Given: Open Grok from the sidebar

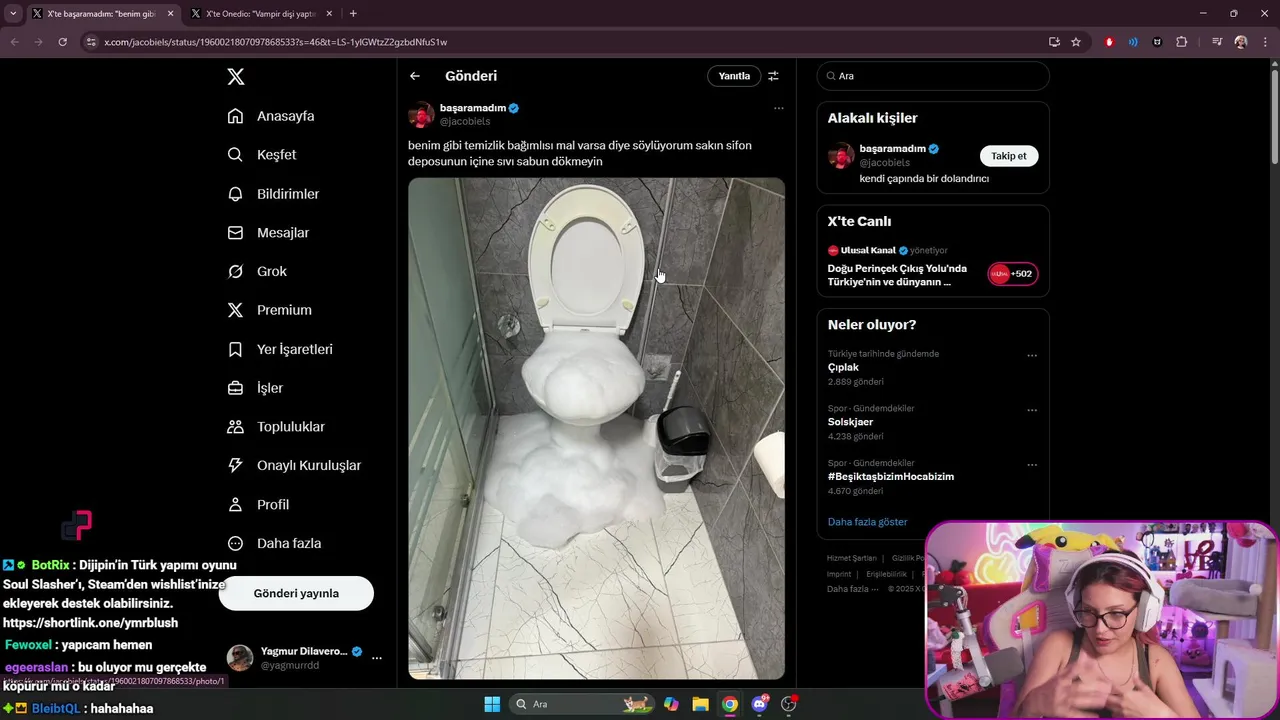Looking at the screenshot, I should point(257,272).
